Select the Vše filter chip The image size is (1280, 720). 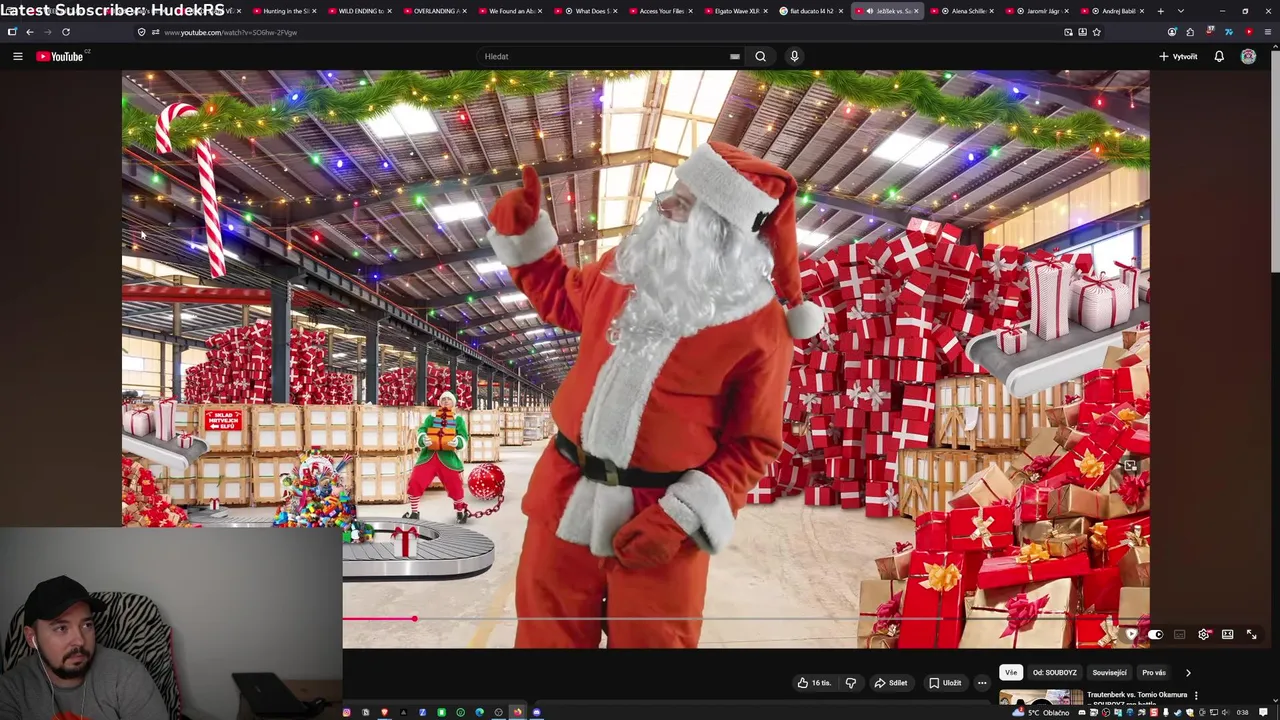click(x=1011, y=673)
